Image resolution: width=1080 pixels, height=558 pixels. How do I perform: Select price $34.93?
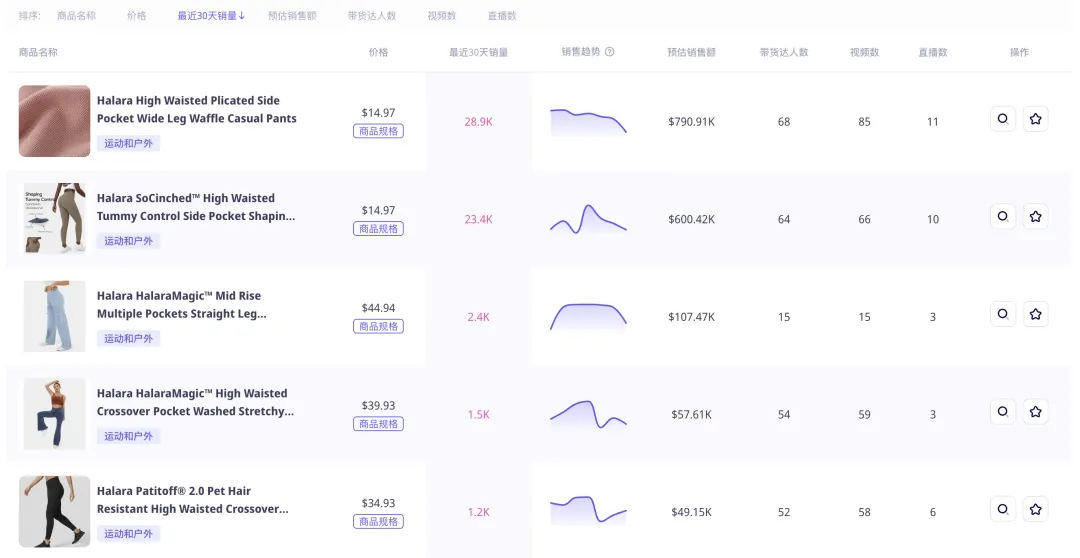(378, 504)
